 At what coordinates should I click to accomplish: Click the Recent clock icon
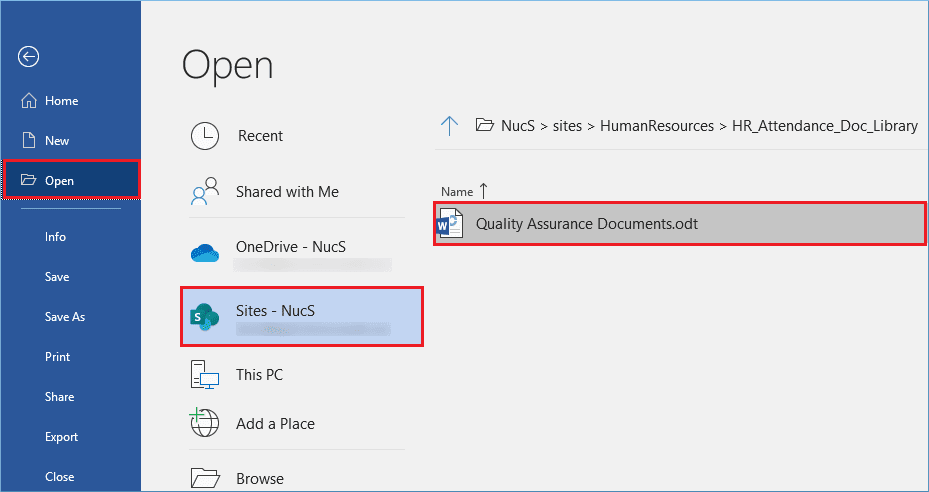click(205, 136)
